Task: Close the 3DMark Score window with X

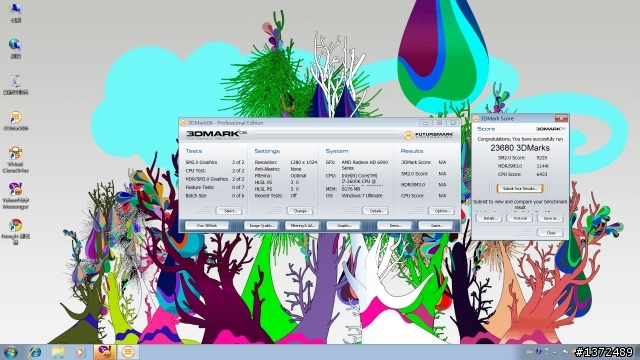Action: coord(561,118)
